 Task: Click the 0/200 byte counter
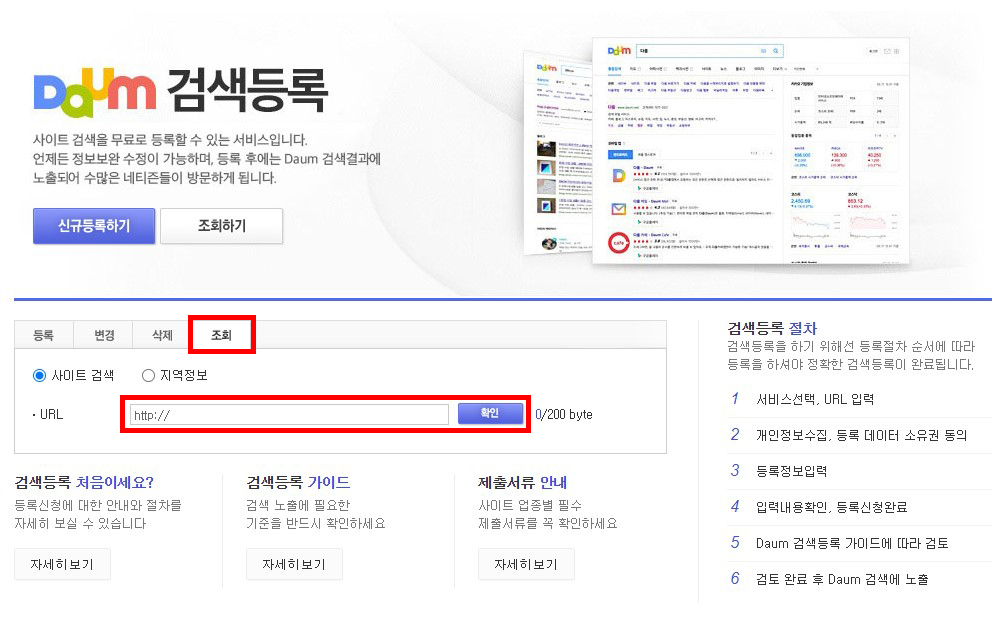click(564, 414)
